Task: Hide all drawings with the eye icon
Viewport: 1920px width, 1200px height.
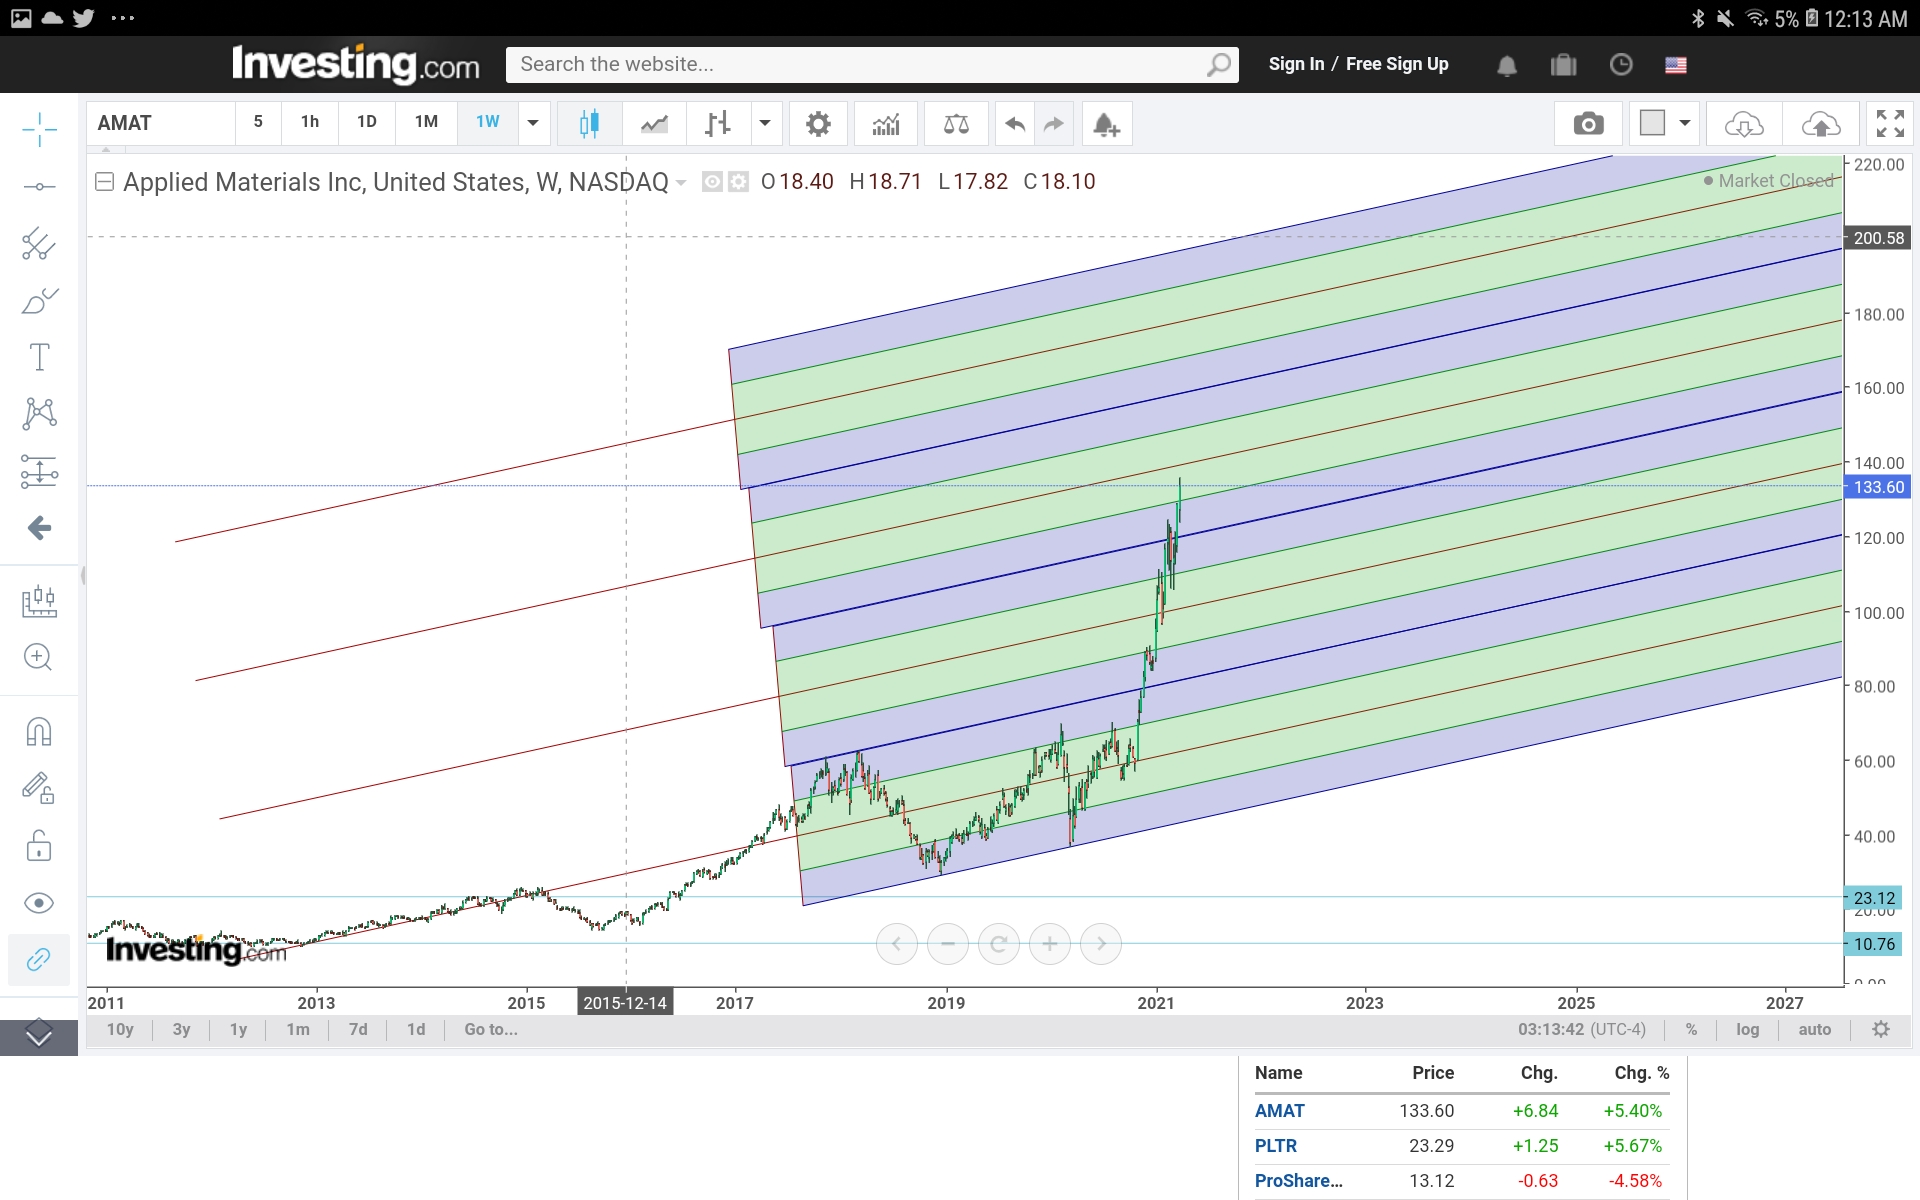Action: [x=39, y=903]
